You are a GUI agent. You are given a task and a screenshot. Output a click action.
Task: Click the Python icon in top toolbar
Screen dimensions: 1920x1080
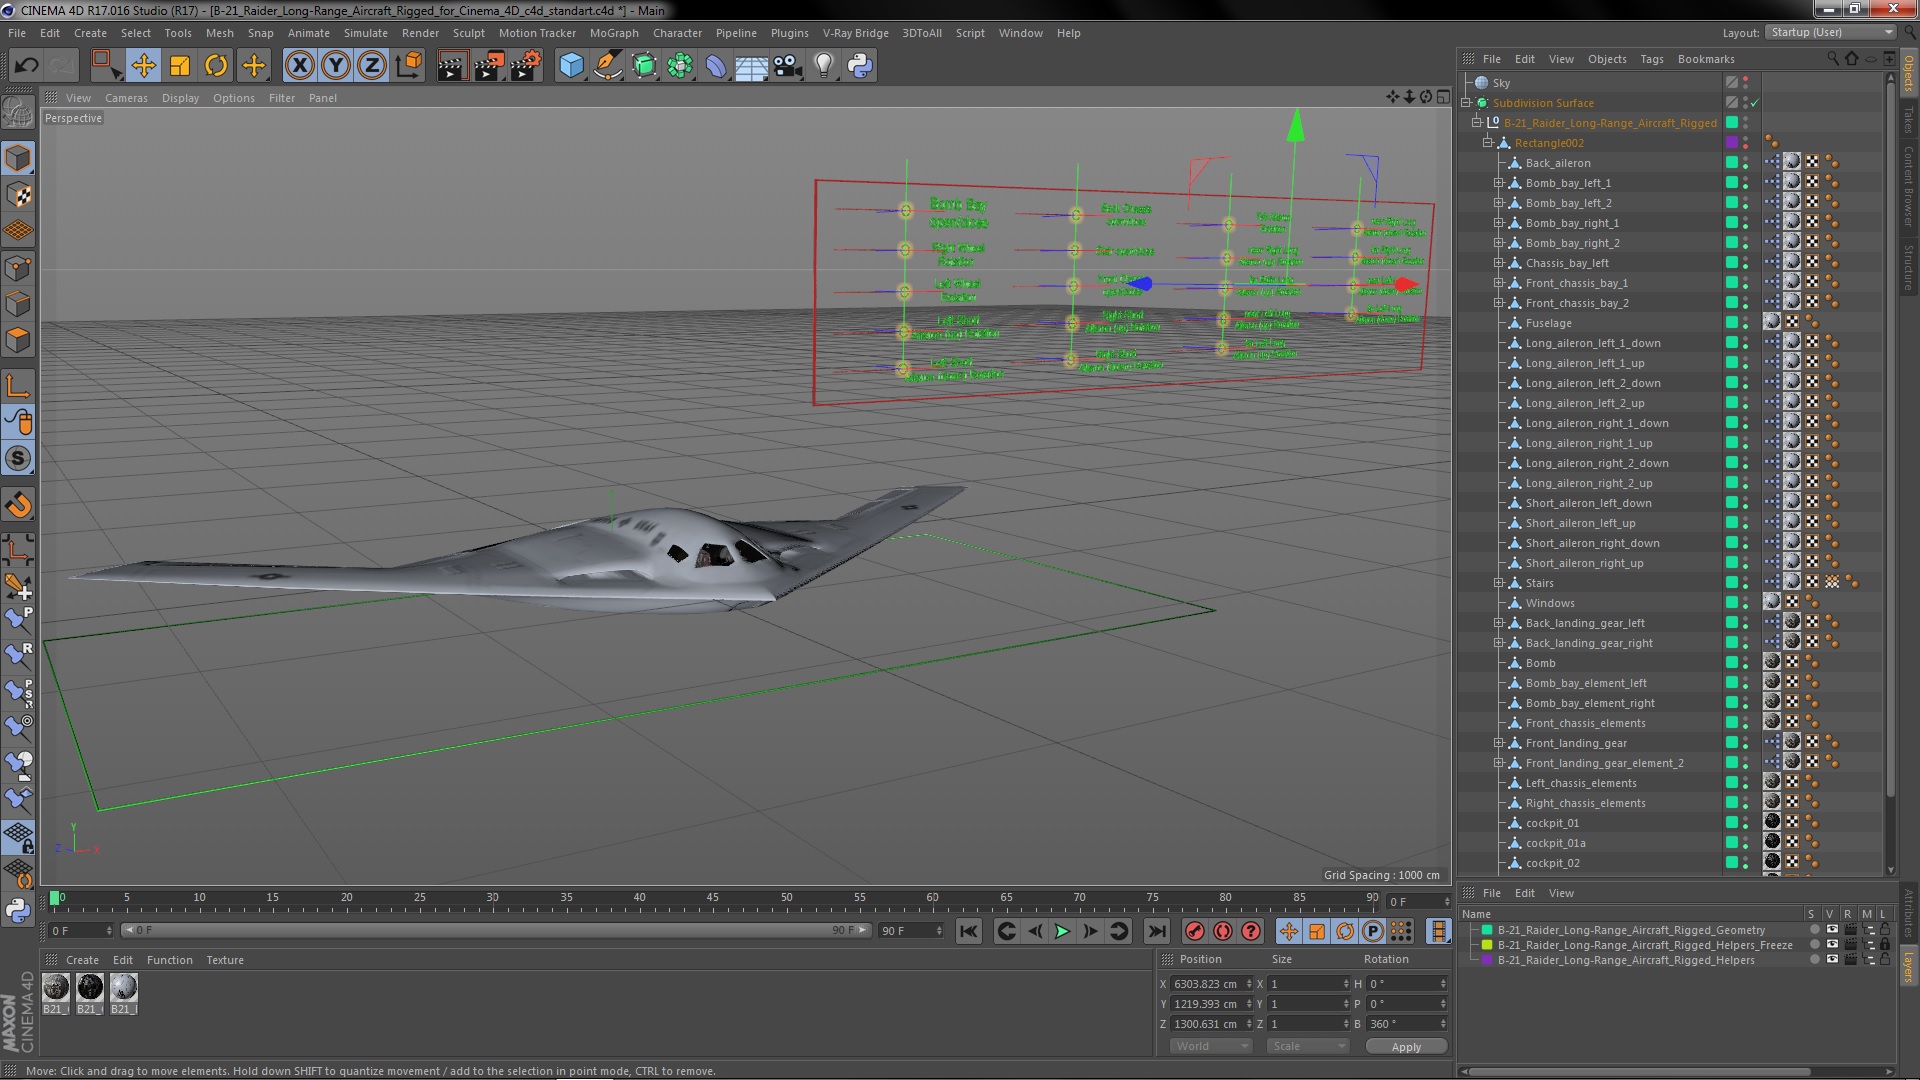pos(860,66)
